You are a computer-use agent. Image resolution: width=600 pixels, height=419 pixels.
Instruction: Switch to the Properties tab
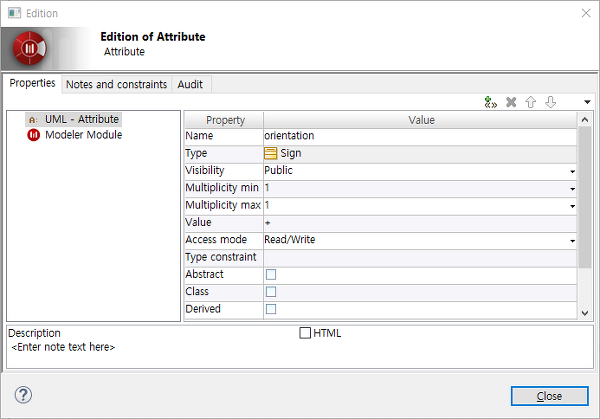(32, 83)
